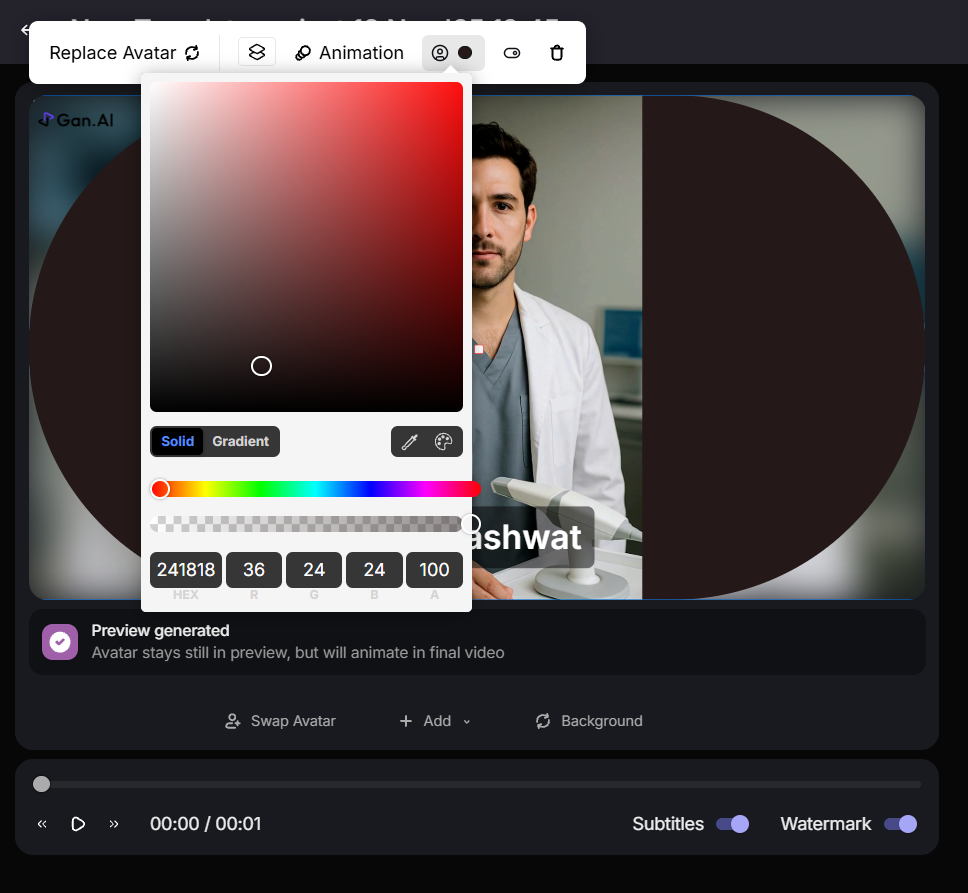
Task: Open the color palette presets icon
Action: [x=444, y=442]
